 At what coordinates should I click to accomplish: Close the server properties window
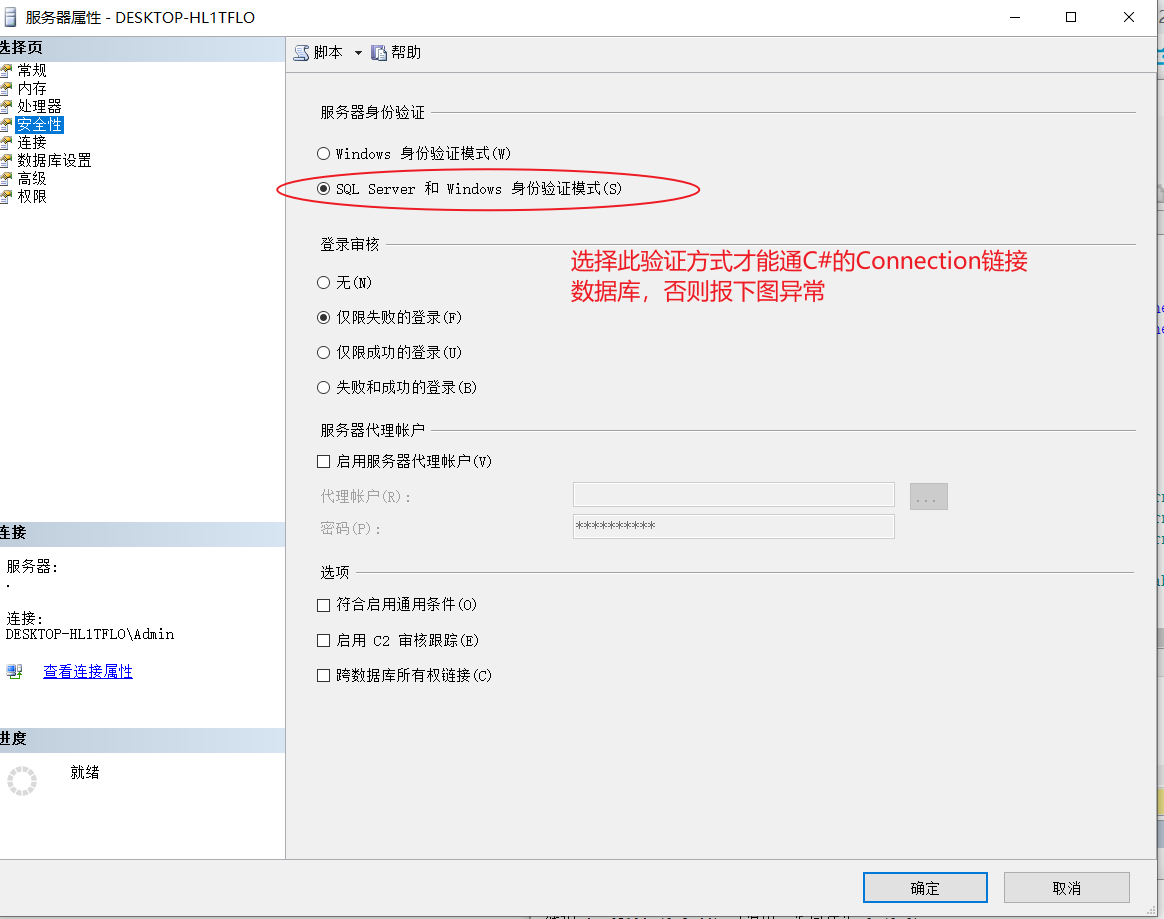tap(1128, 17)
